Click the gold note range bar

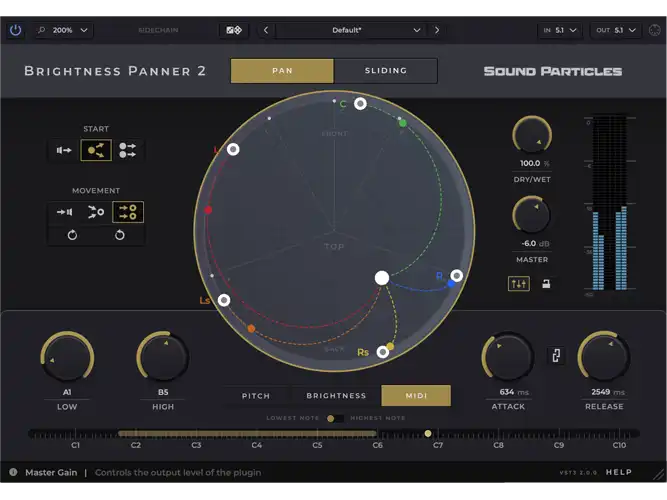coord(247,434)
